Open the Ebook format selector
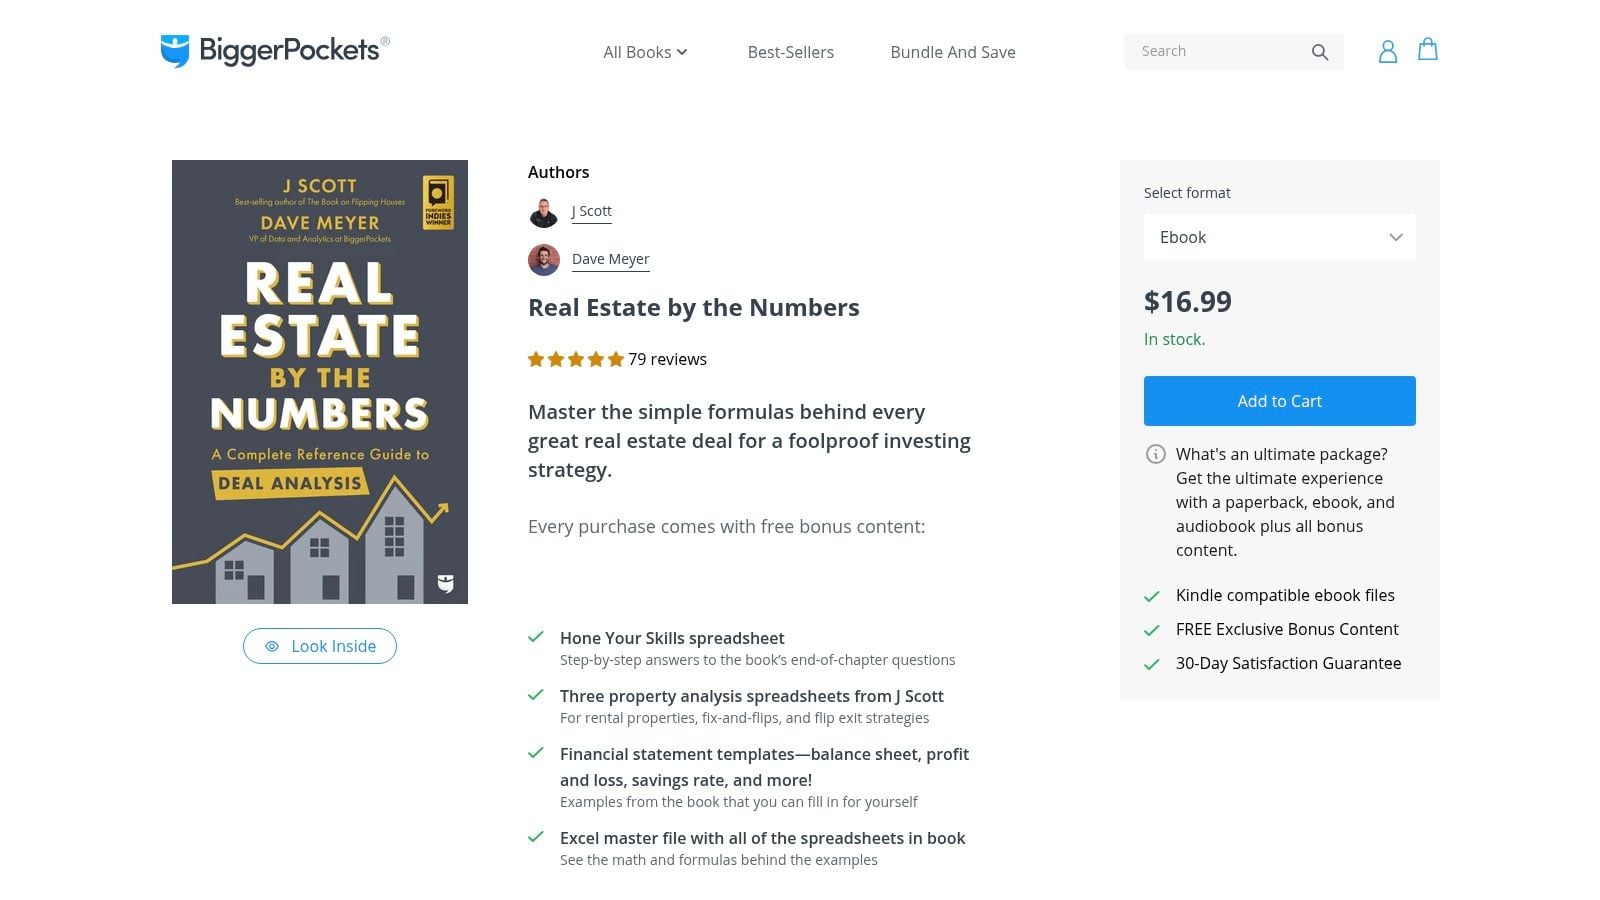Viewport: 1600px width, 900px height. coord(1279,237)
